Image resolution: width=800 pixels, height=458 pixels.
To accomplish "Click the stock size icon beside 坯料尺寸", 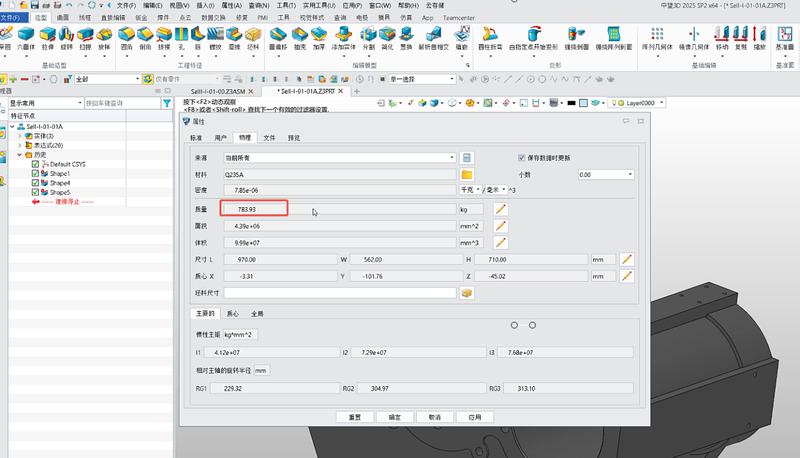I will (x=467, y=293).
